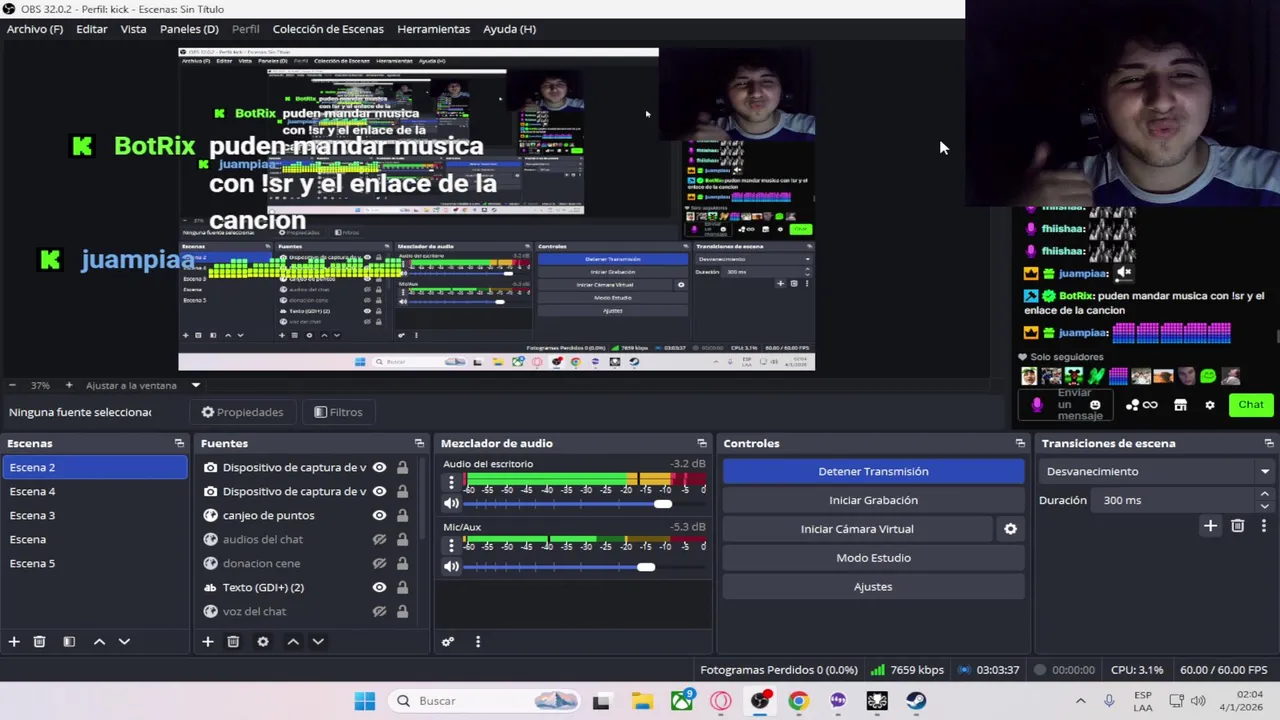Show donacion cene source
This screenshot has width=1280, height=720.
point(379,563)
